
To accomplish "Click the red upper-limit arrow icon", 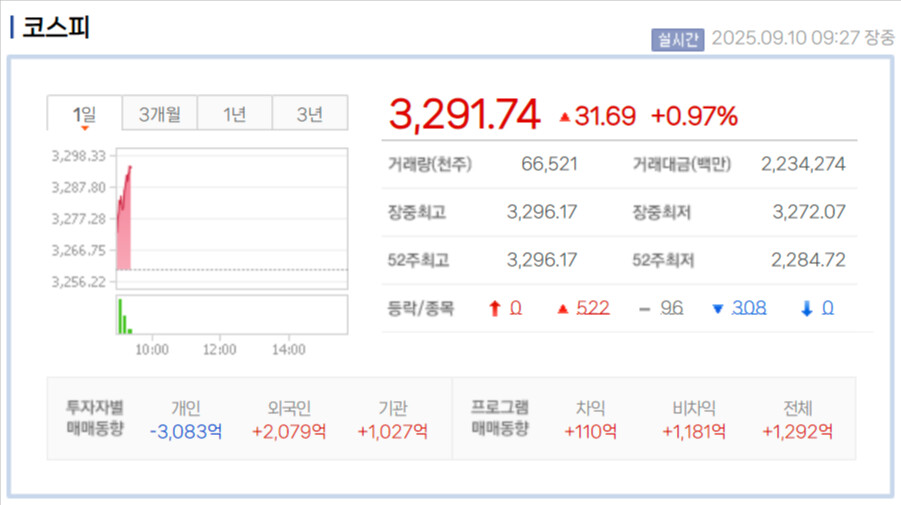I will click(495, 309).
